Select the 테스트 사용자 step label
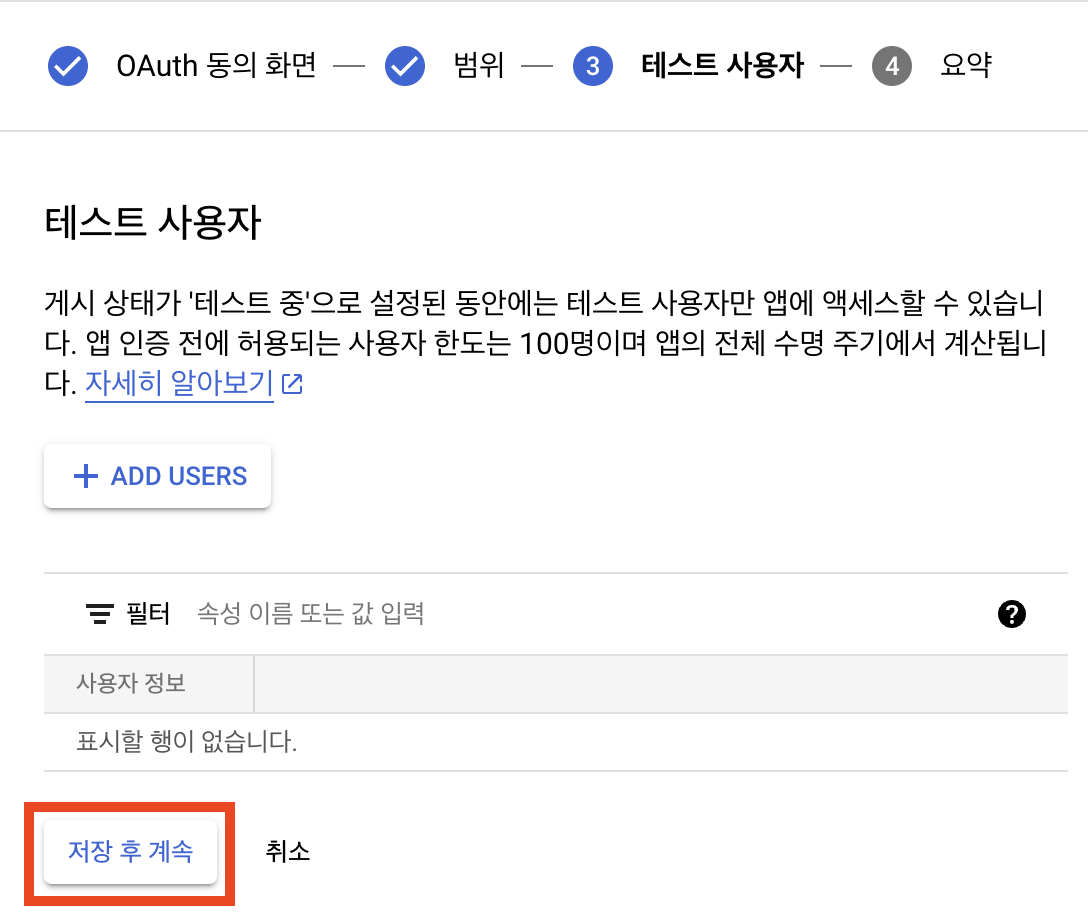1088x922 pixels. coord(722,67)
